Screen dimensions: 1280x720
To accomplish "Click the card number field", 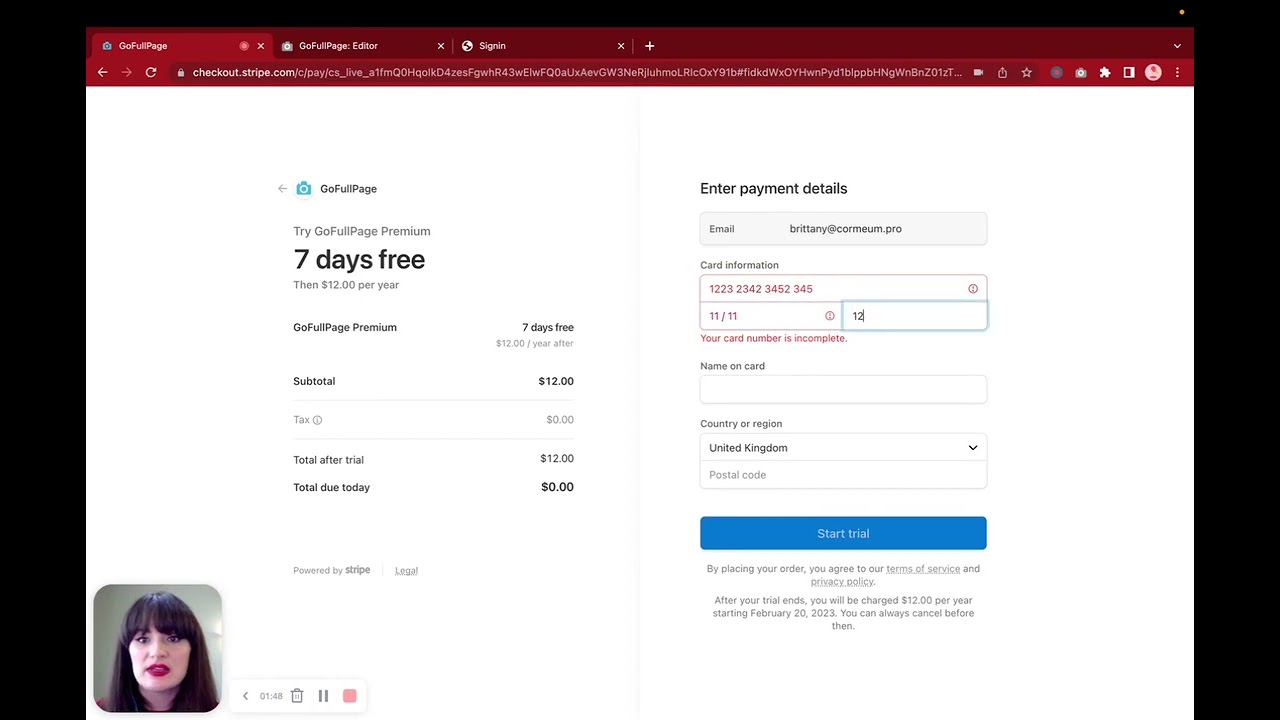I will [843, 289].
